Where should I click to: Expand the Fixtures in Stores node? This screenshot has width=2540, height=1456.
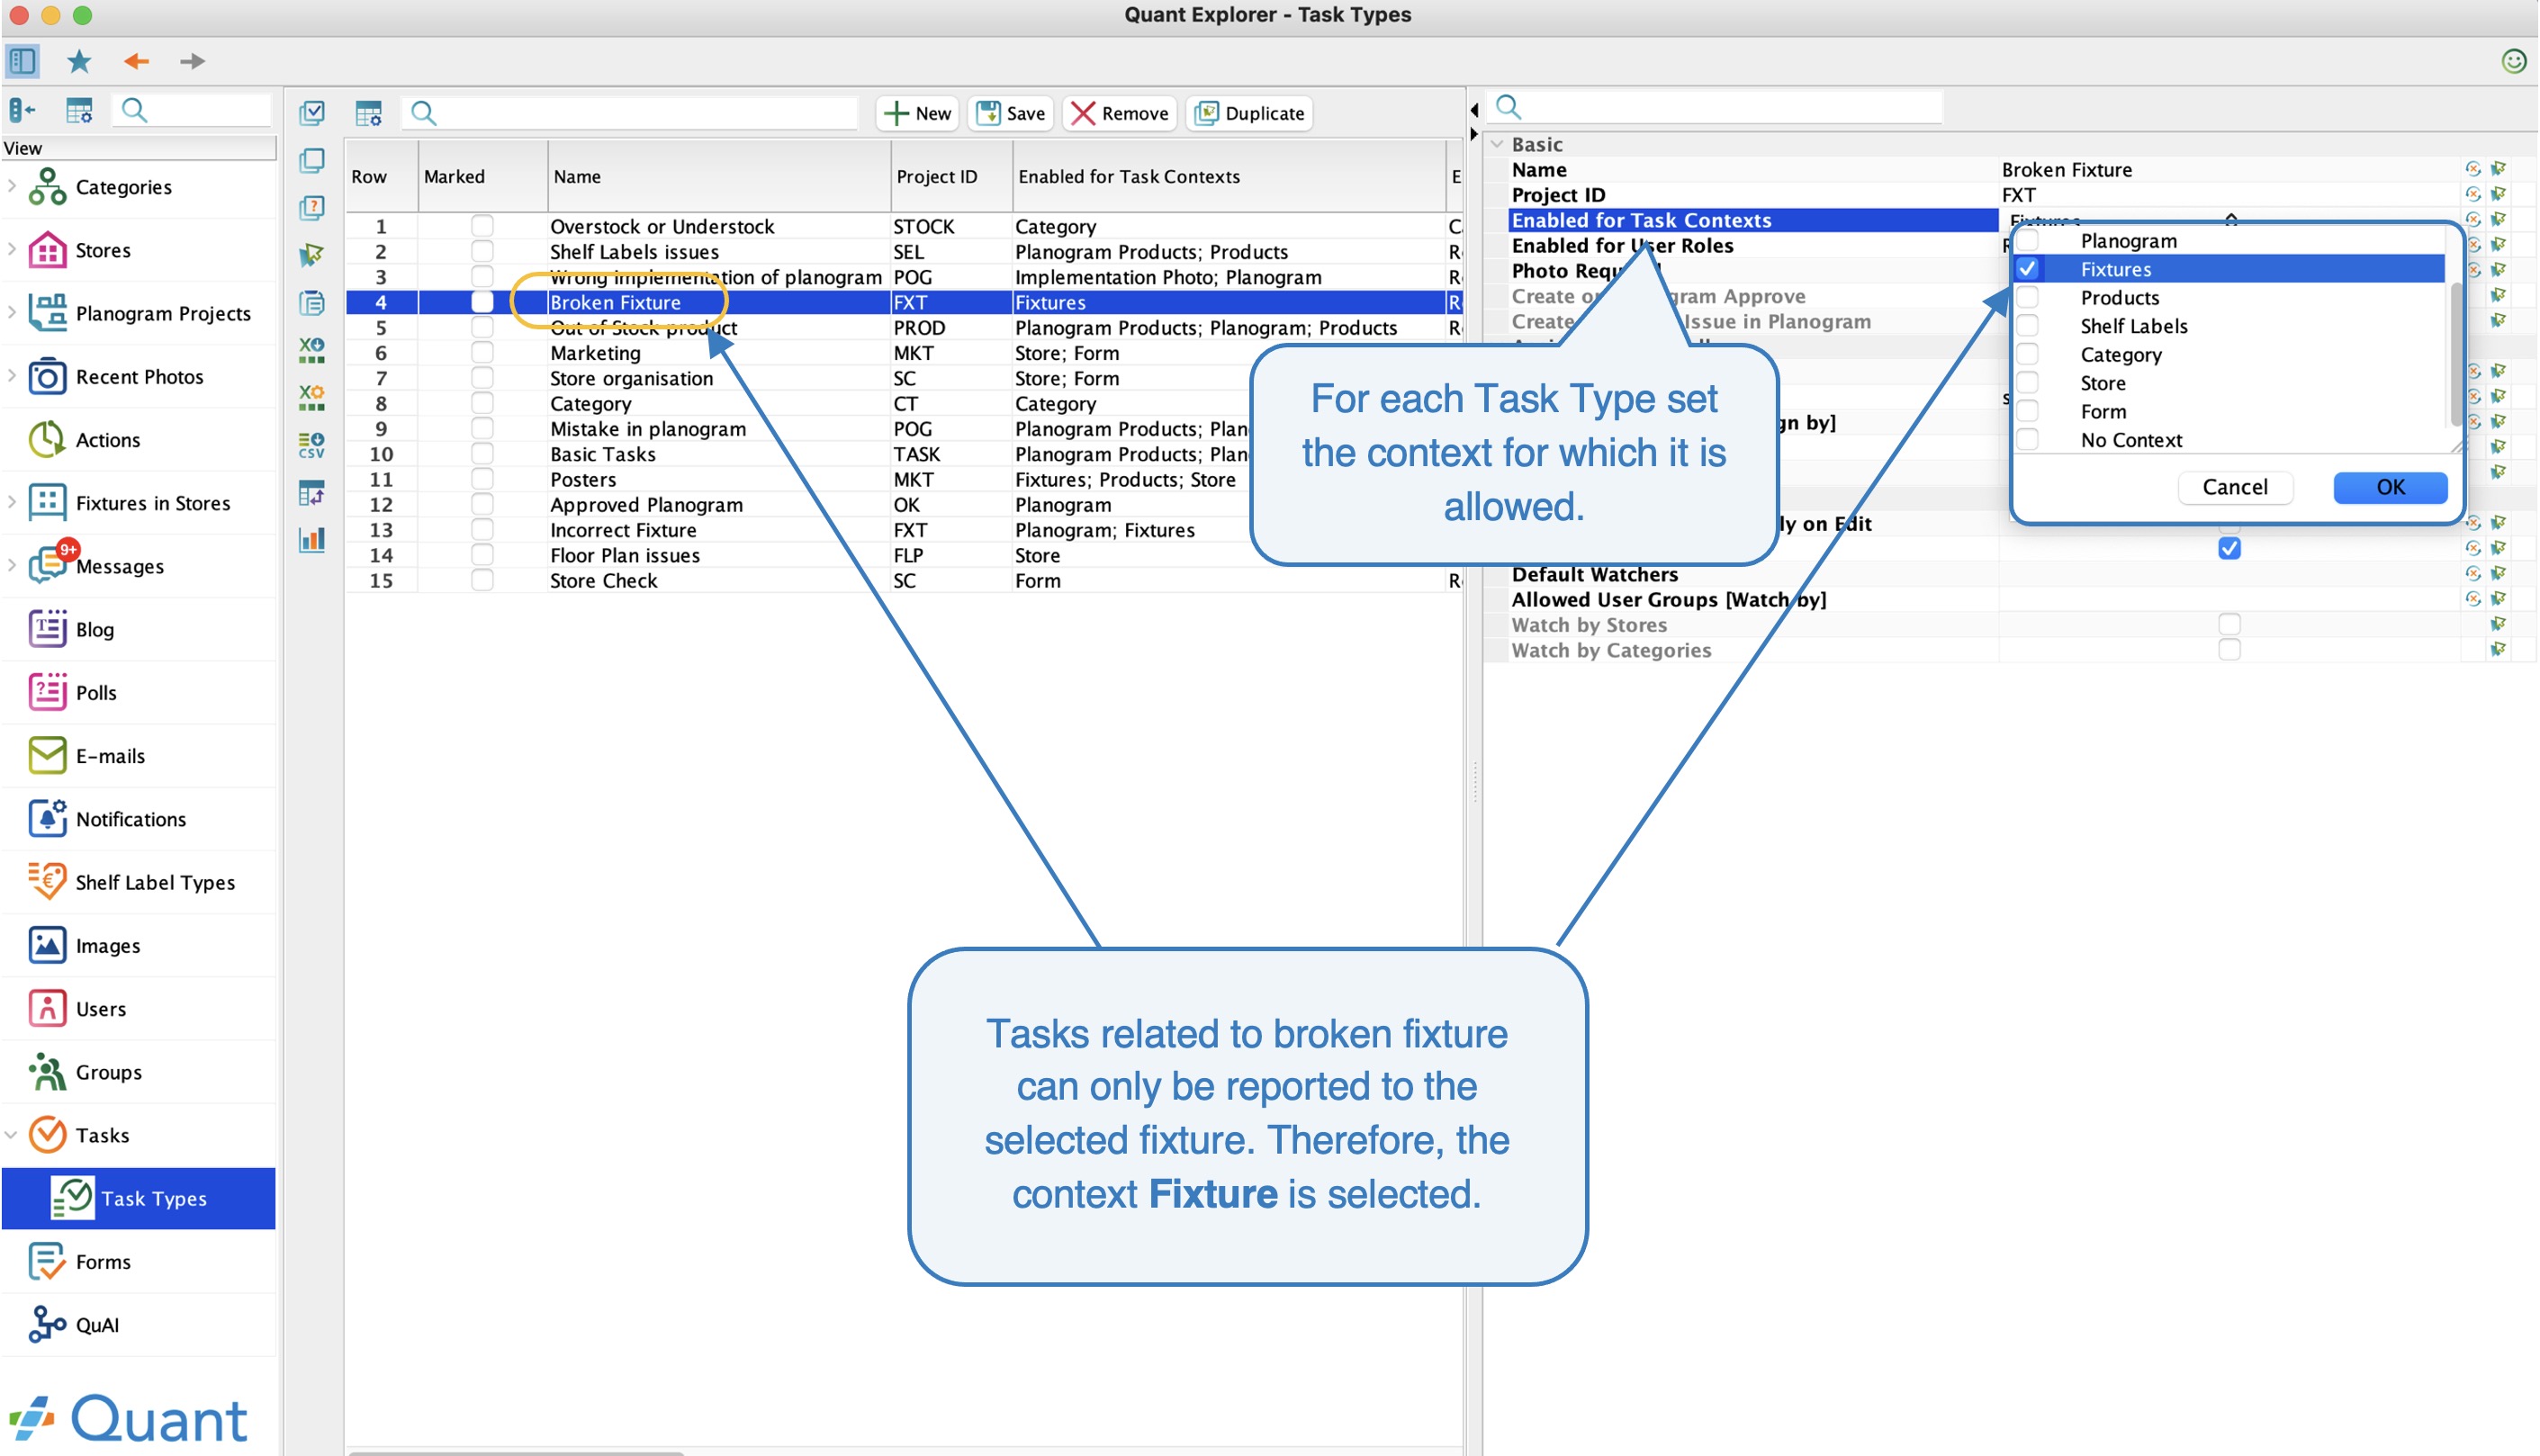[12, 502]
